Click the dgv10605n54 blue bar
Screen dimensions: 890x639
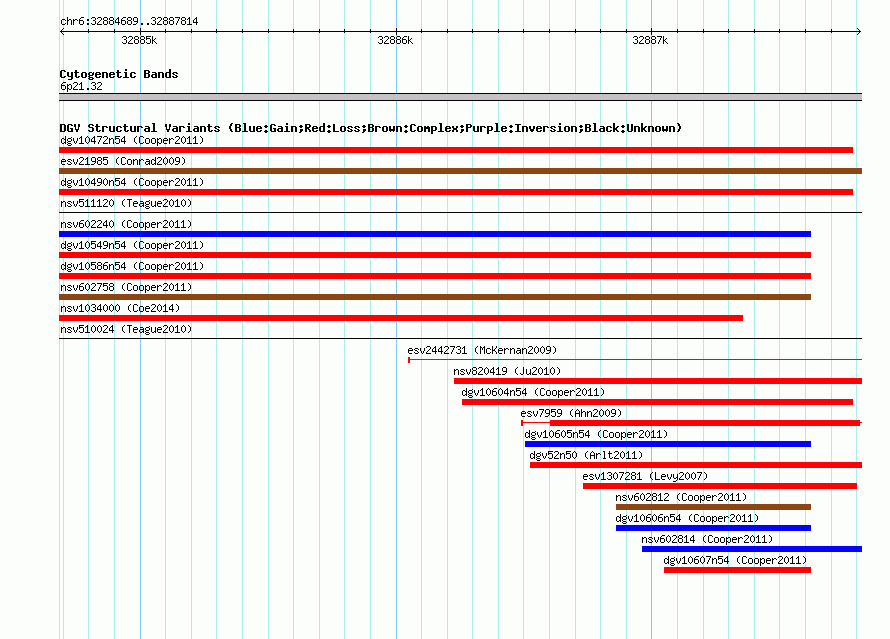coord(668,444)
